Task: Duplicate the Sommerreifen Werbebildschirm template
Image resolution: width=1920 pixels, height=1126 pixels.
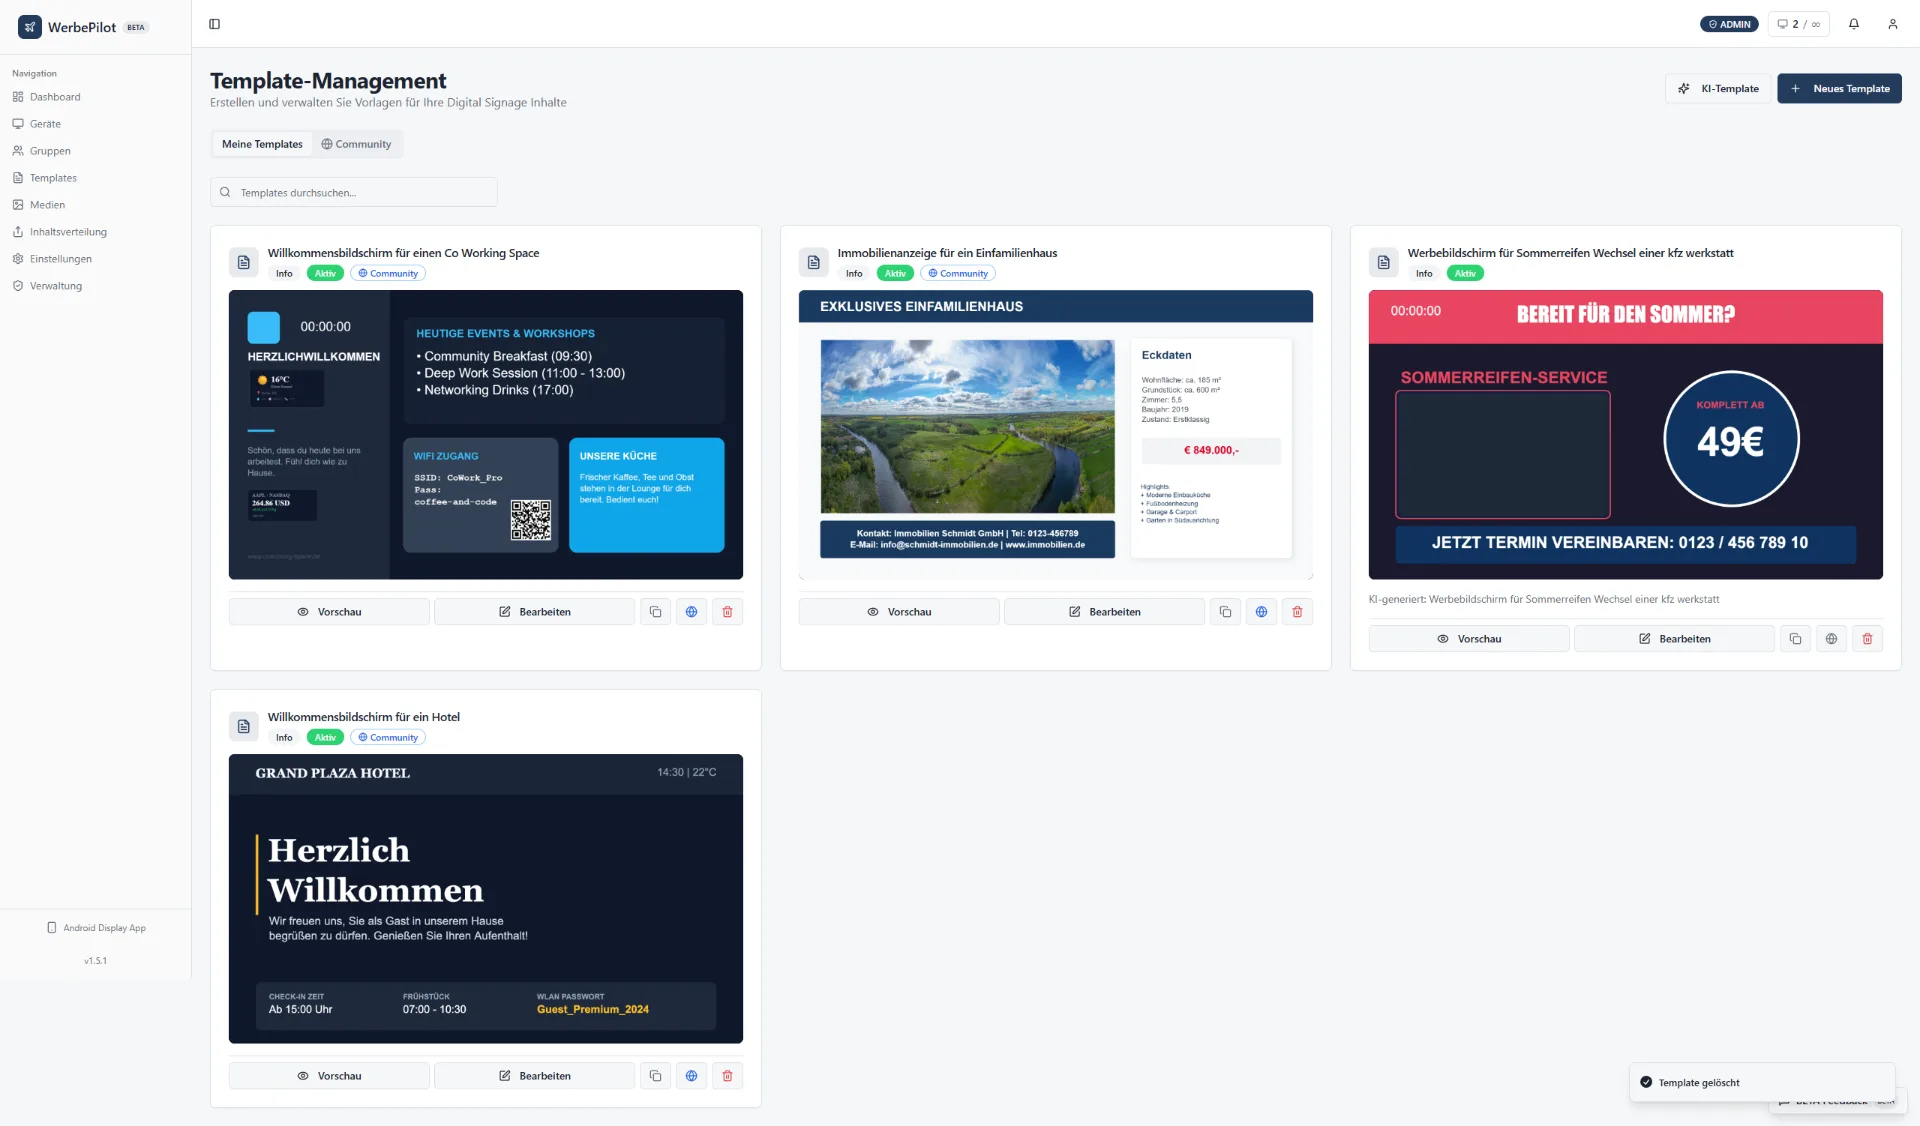Action: tap(1795, 639)
